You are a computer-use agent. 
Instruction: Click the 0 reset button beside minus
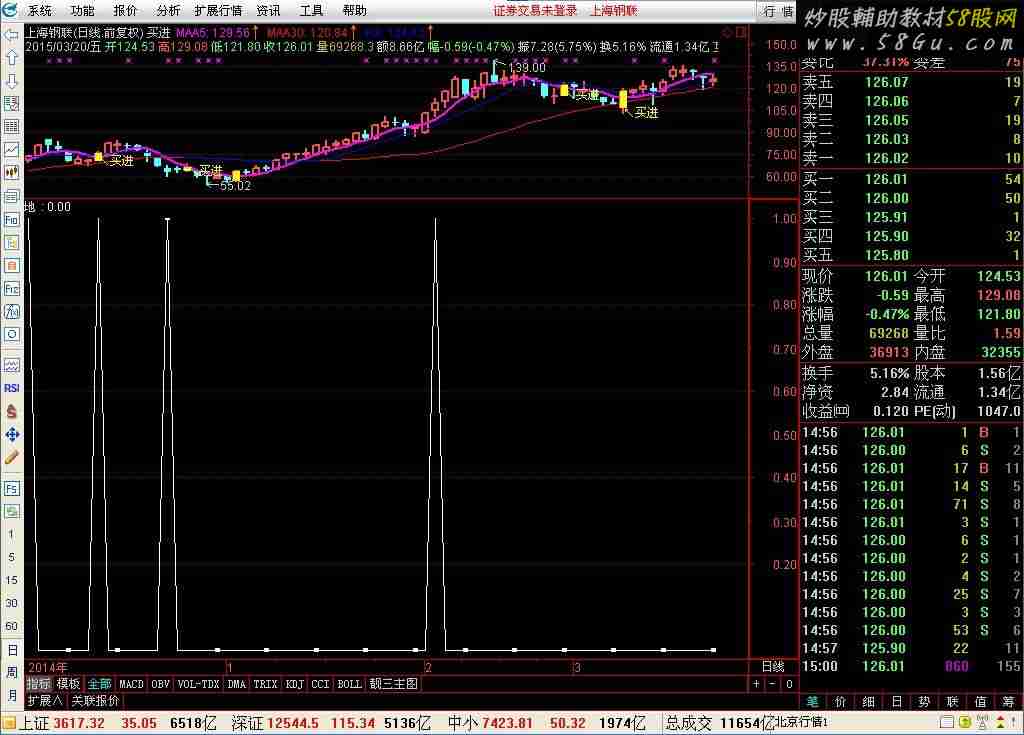(789, 684)
